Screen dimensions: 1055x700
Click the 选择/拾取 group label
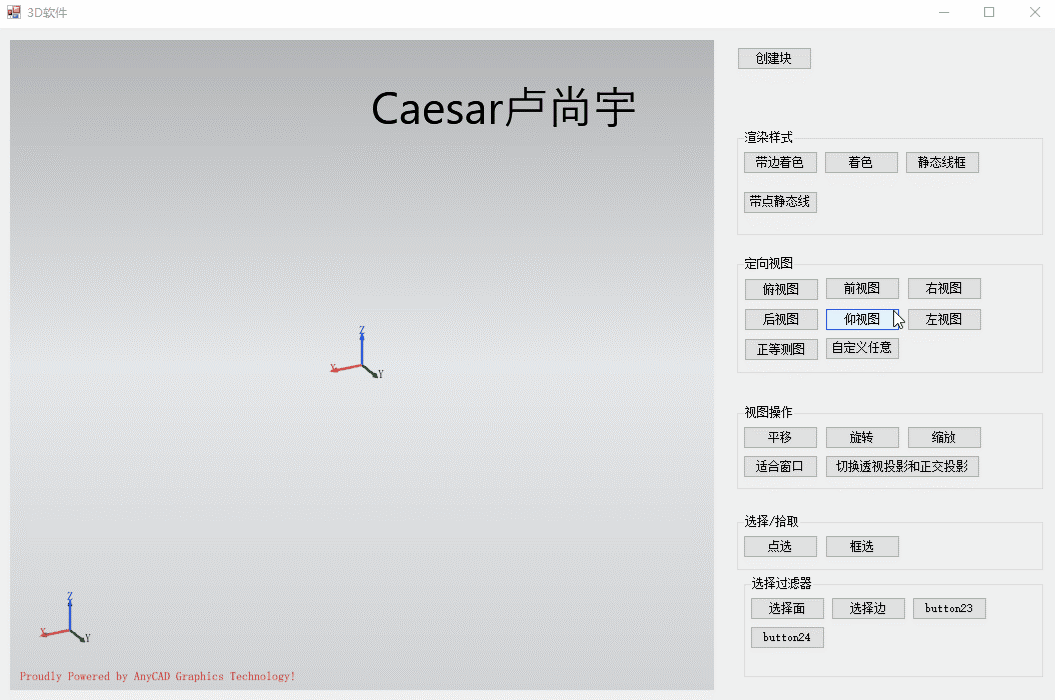(x=772, y=521)
